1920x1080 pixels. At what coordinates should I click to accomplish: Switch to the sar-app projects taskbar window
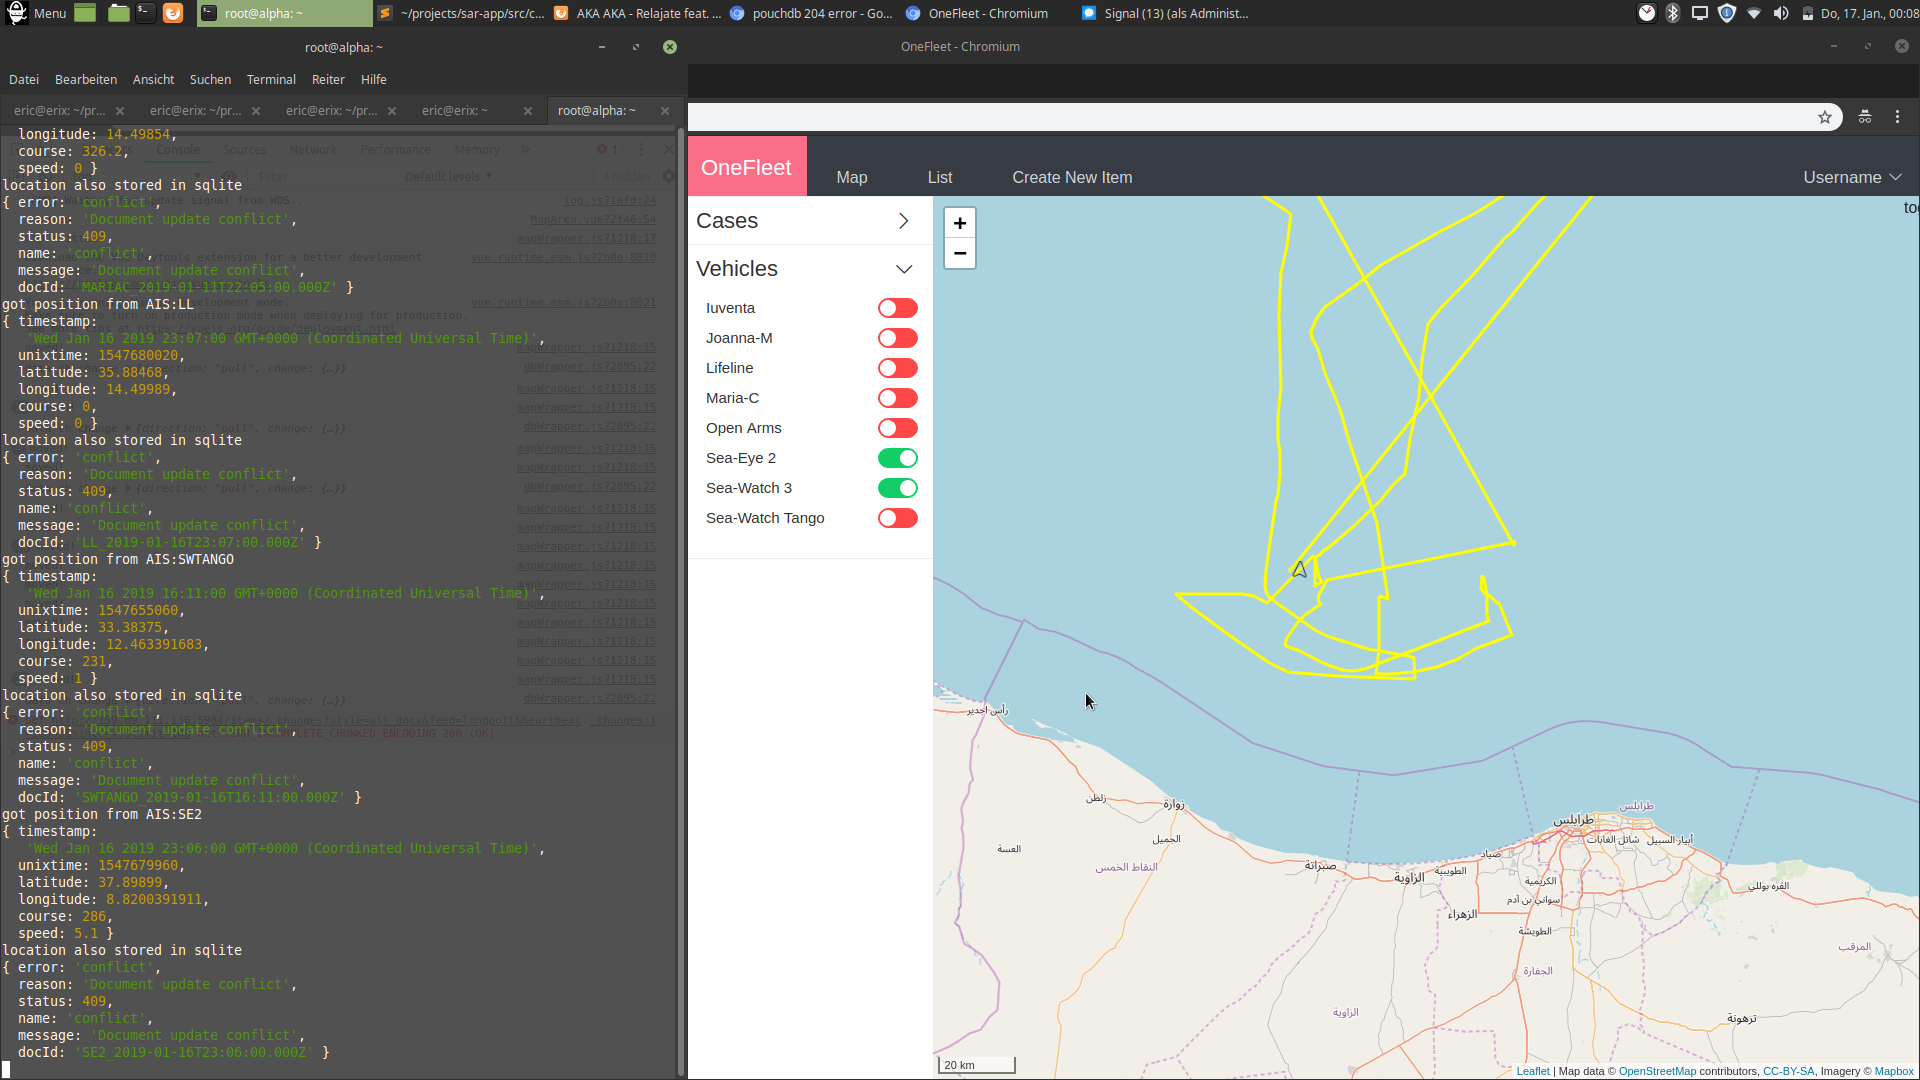pyautogui.click(x=461, y=13)
